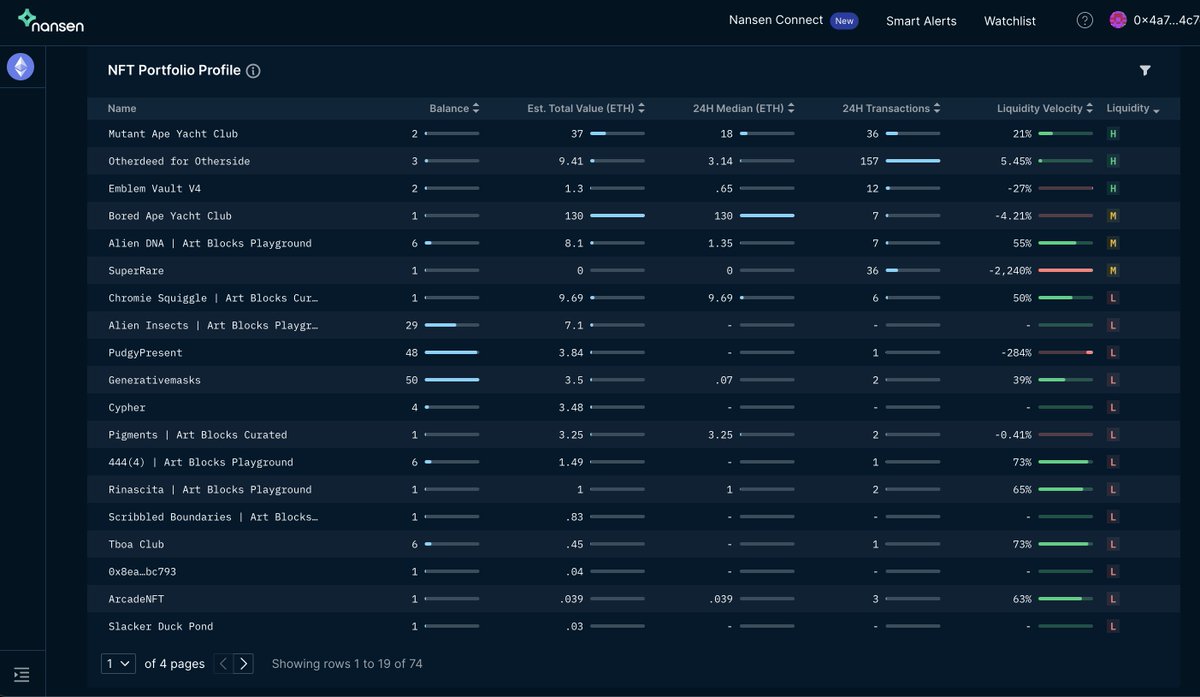Click the L liquidity badge for Tboa Club
The width and height of the screenshot is (1200, 697).
[1113, 544]
